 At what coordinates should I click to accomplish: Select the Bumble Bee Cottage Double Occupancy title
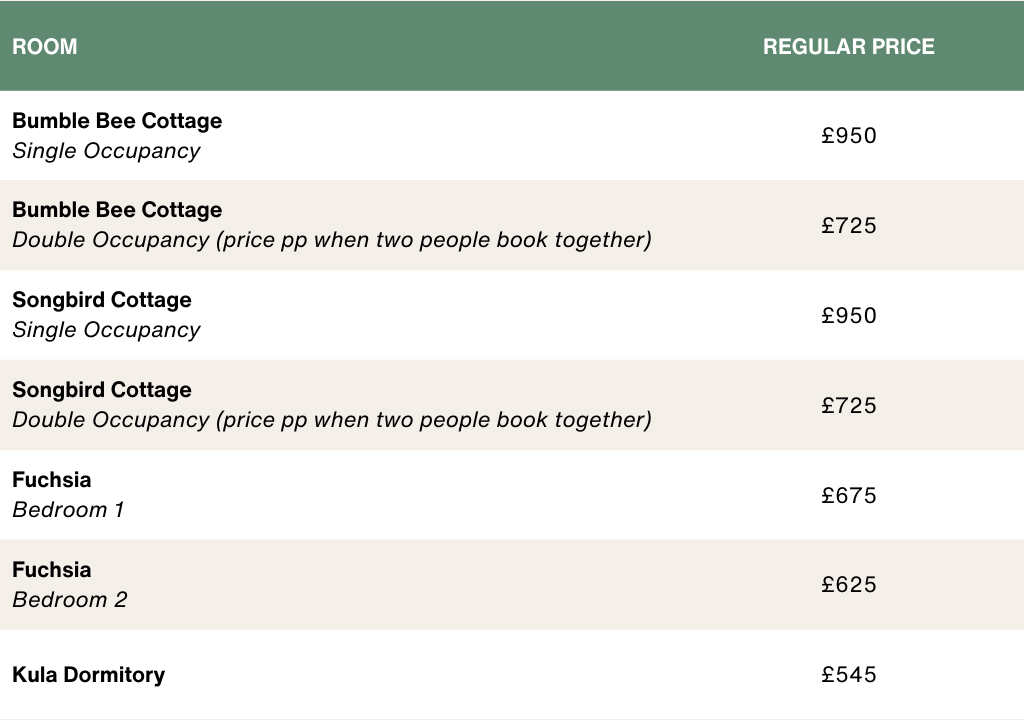[x=117, y=210]
